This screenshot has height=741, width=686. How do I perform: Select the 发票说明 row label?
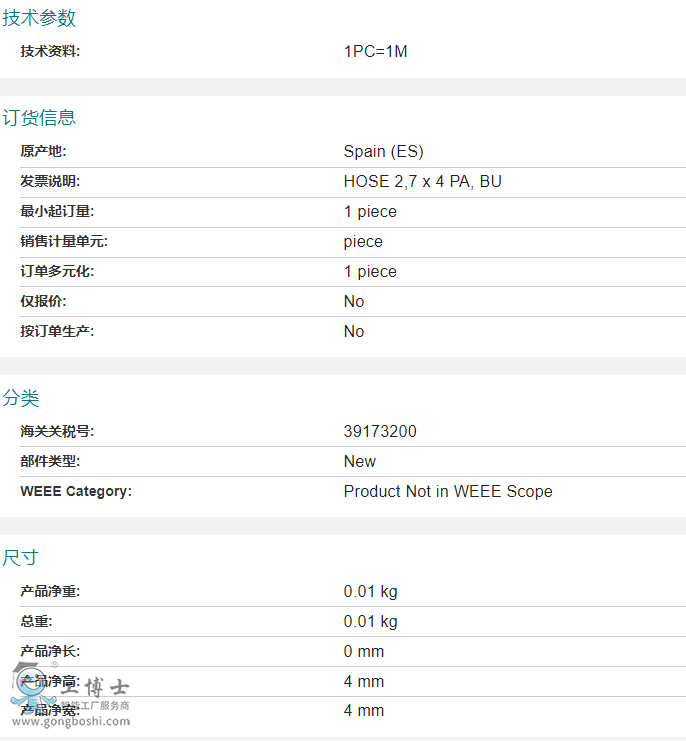click(x=50, y=182)
